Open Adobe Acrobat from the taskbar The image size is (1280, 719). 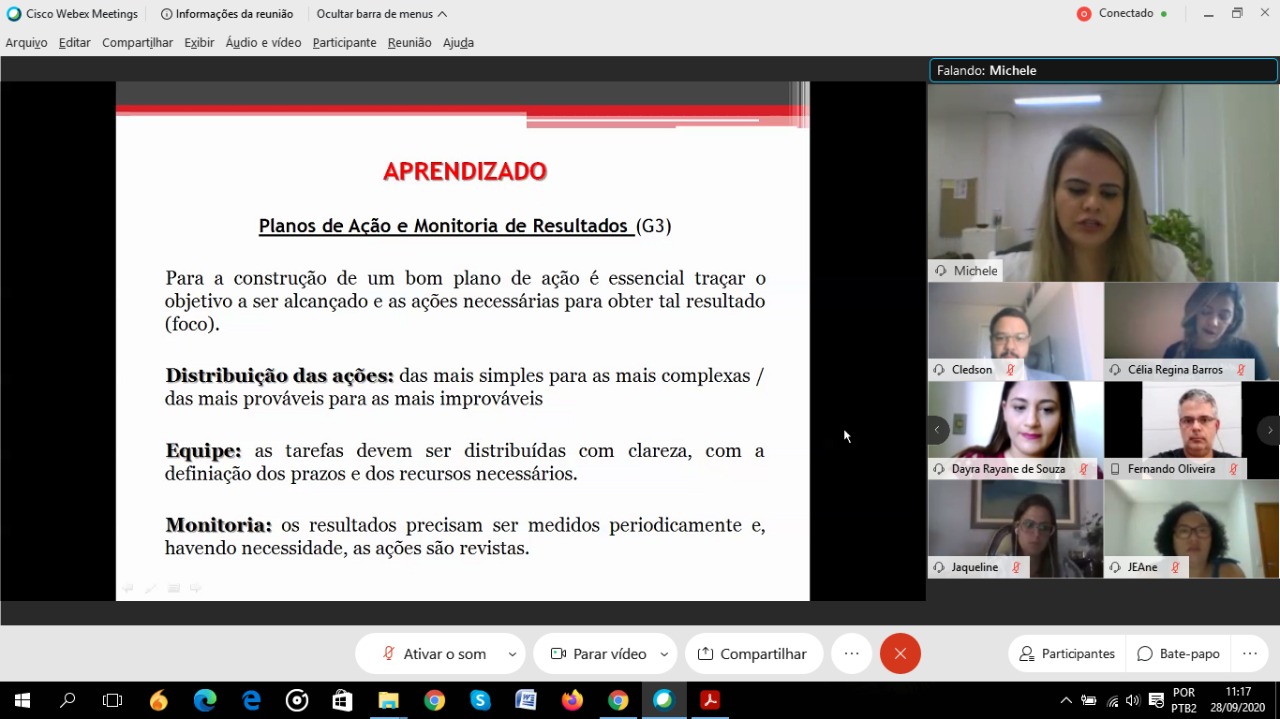coord(710,700)
